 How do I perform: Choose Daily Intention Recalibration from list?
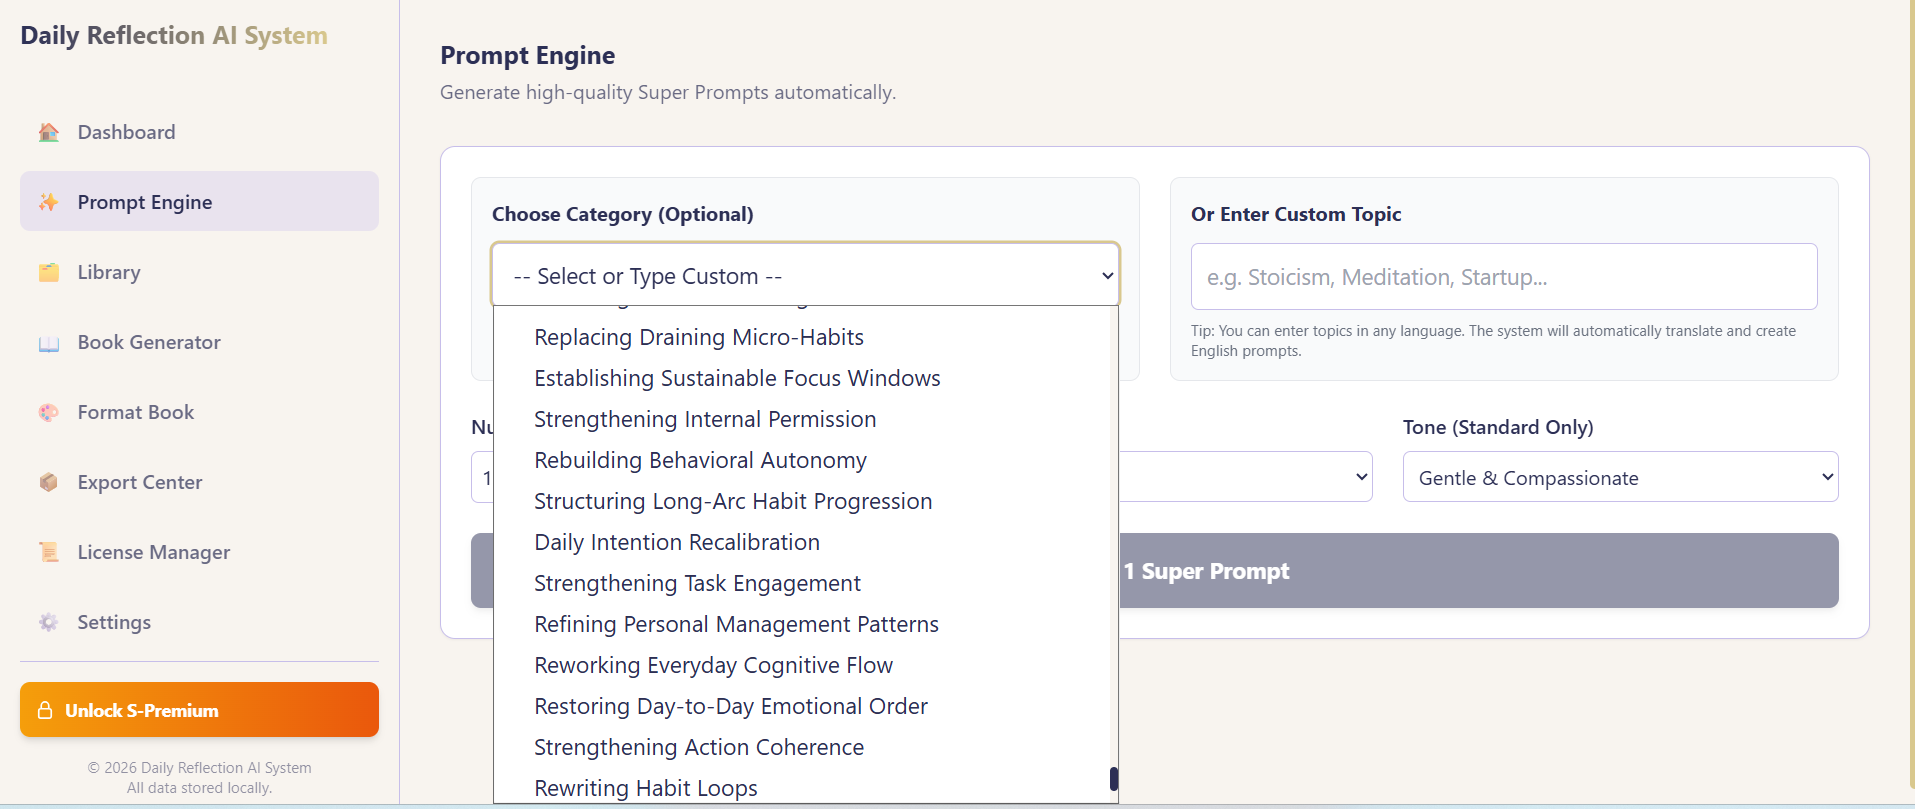click(676, 542)
